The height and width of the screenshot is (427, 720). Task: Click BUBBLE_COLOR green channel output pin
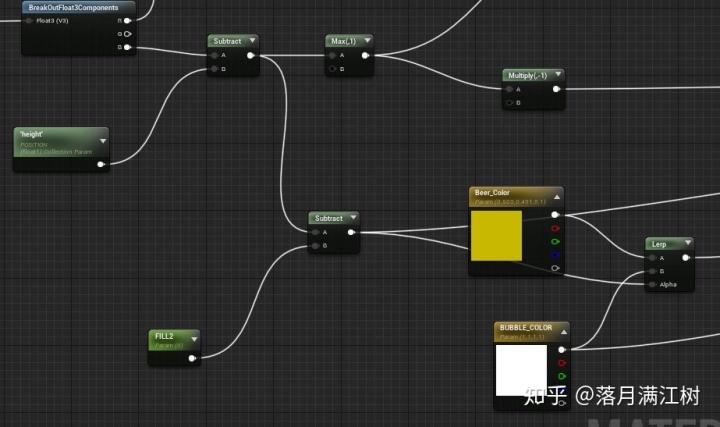coord(561,376)
